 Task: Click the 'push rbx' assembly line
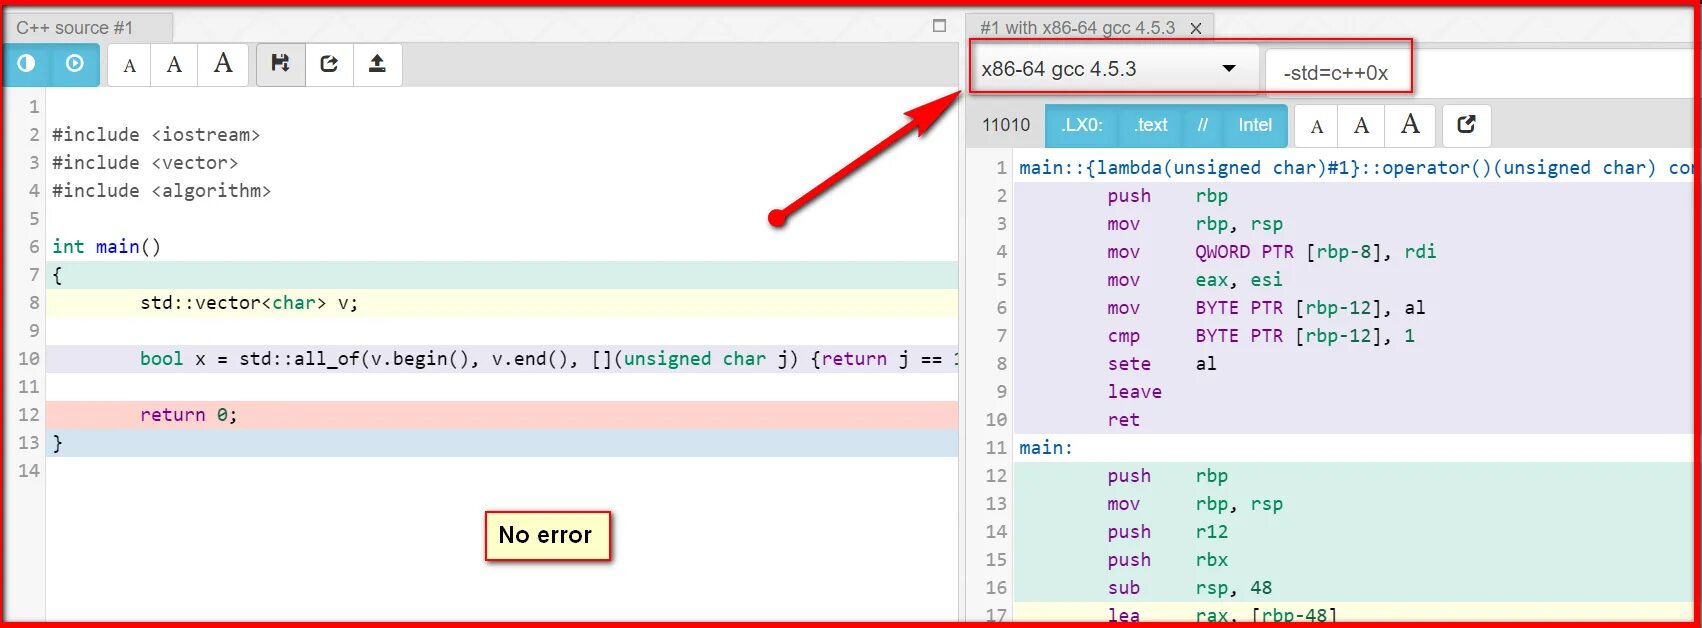1167,560
